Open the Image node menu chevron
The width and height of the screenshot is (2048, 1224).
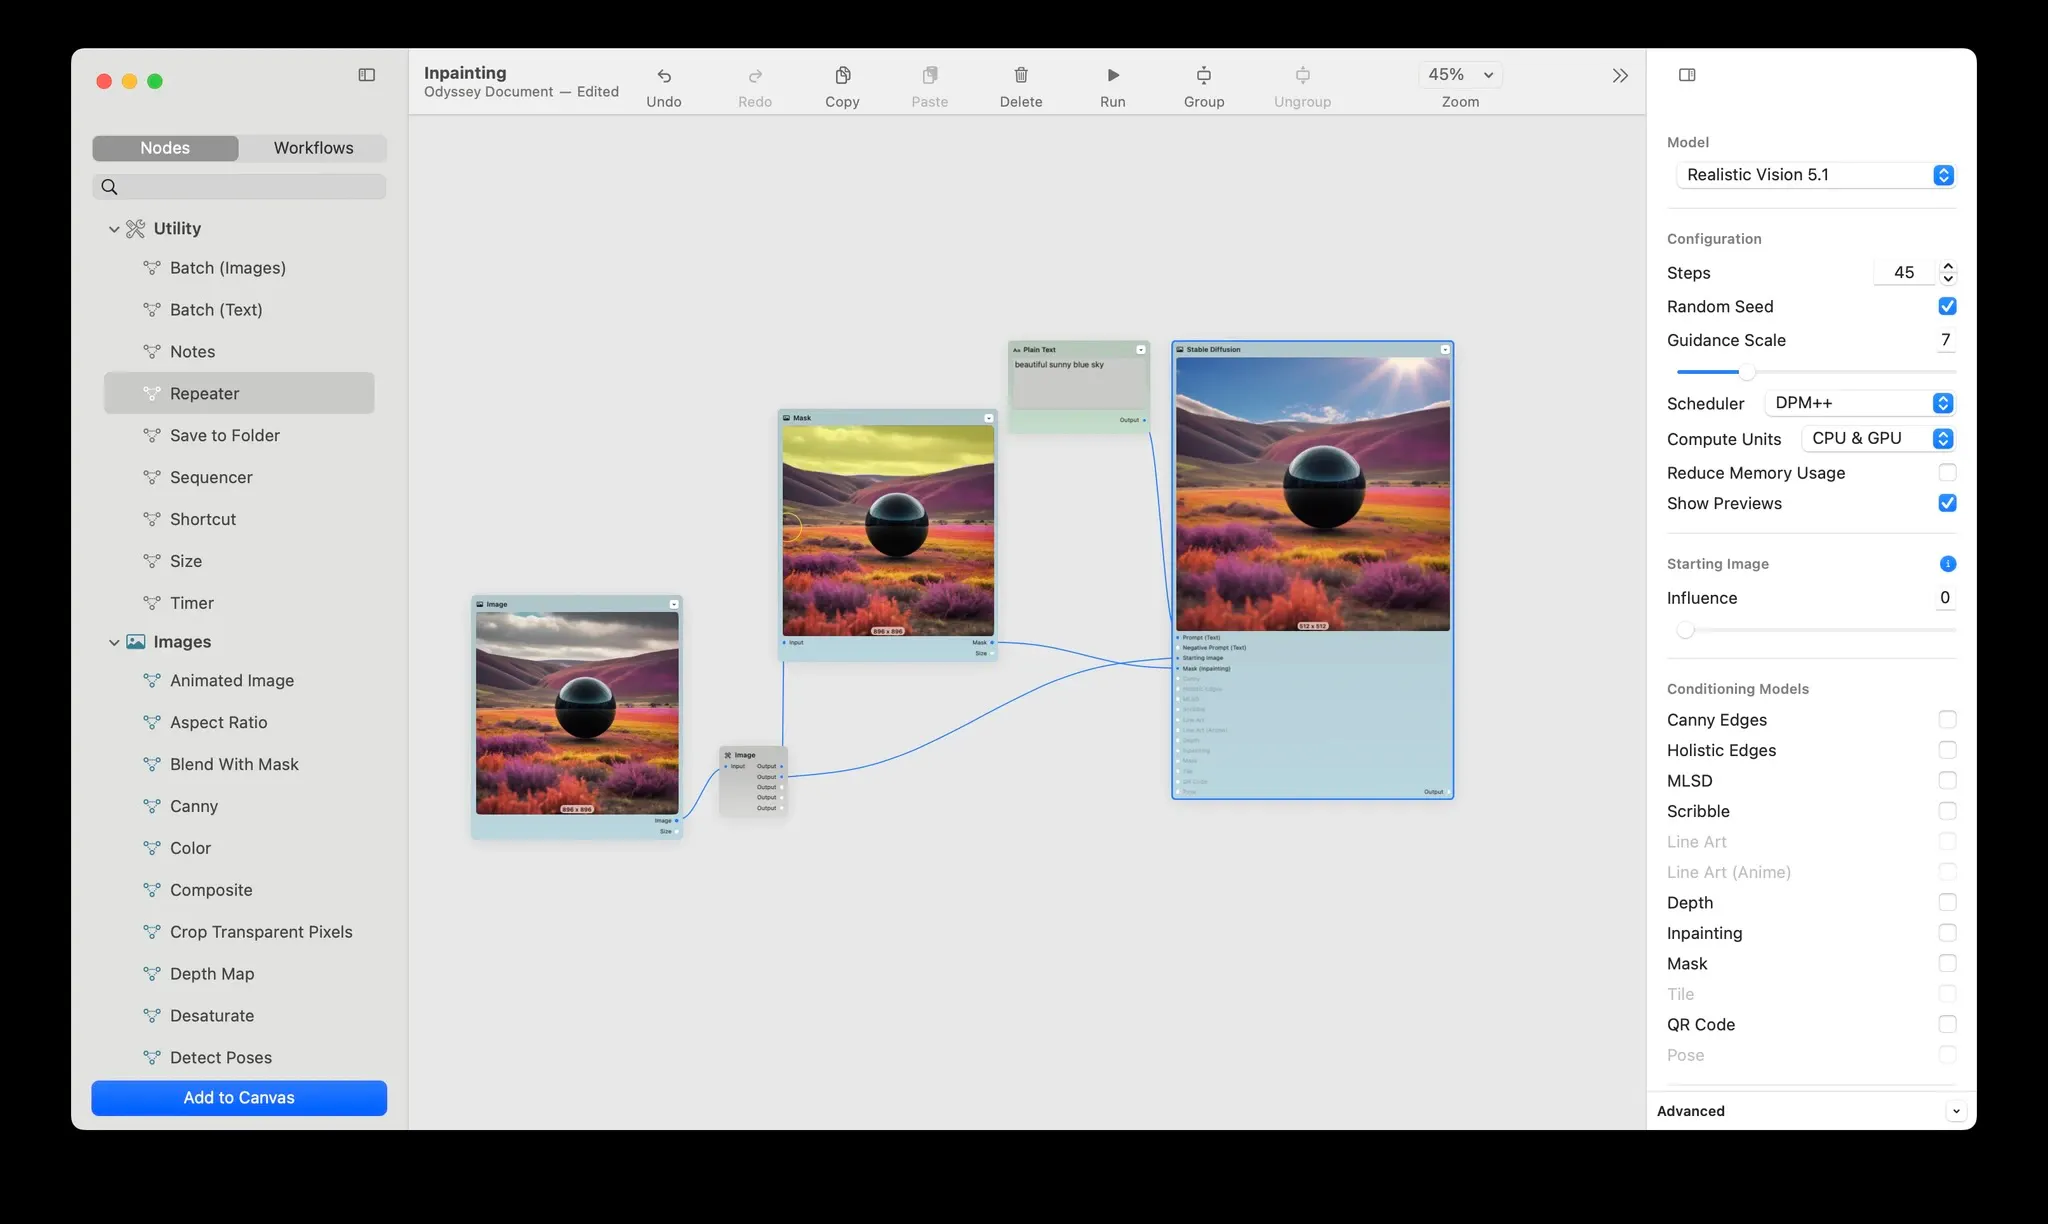click(x=674, y=604)
